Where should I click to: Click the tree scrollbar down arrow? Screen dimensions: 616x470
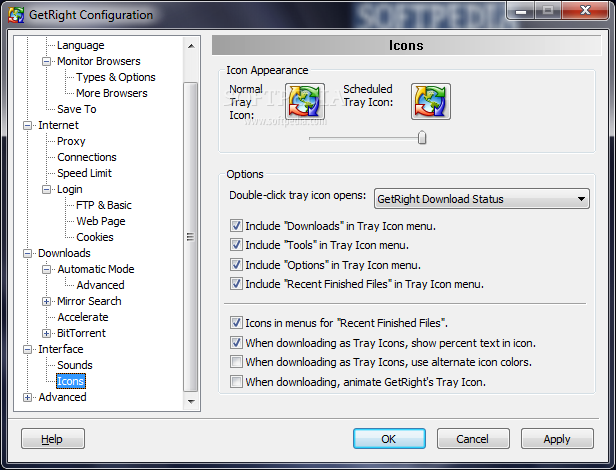point(191,401)
